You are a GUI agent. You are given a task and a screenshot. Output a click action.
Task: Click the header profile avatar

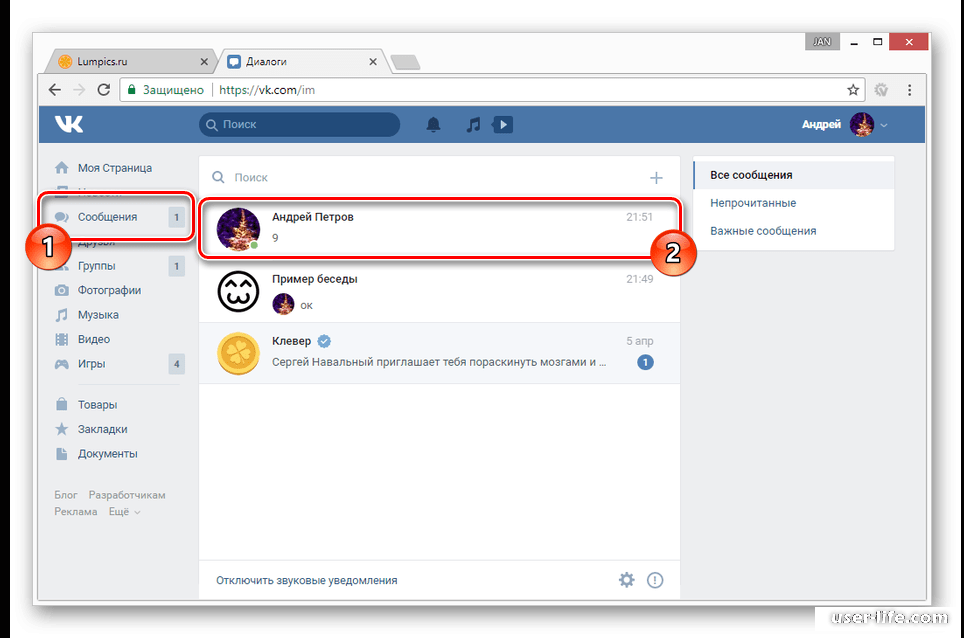(x=861, y=125)
